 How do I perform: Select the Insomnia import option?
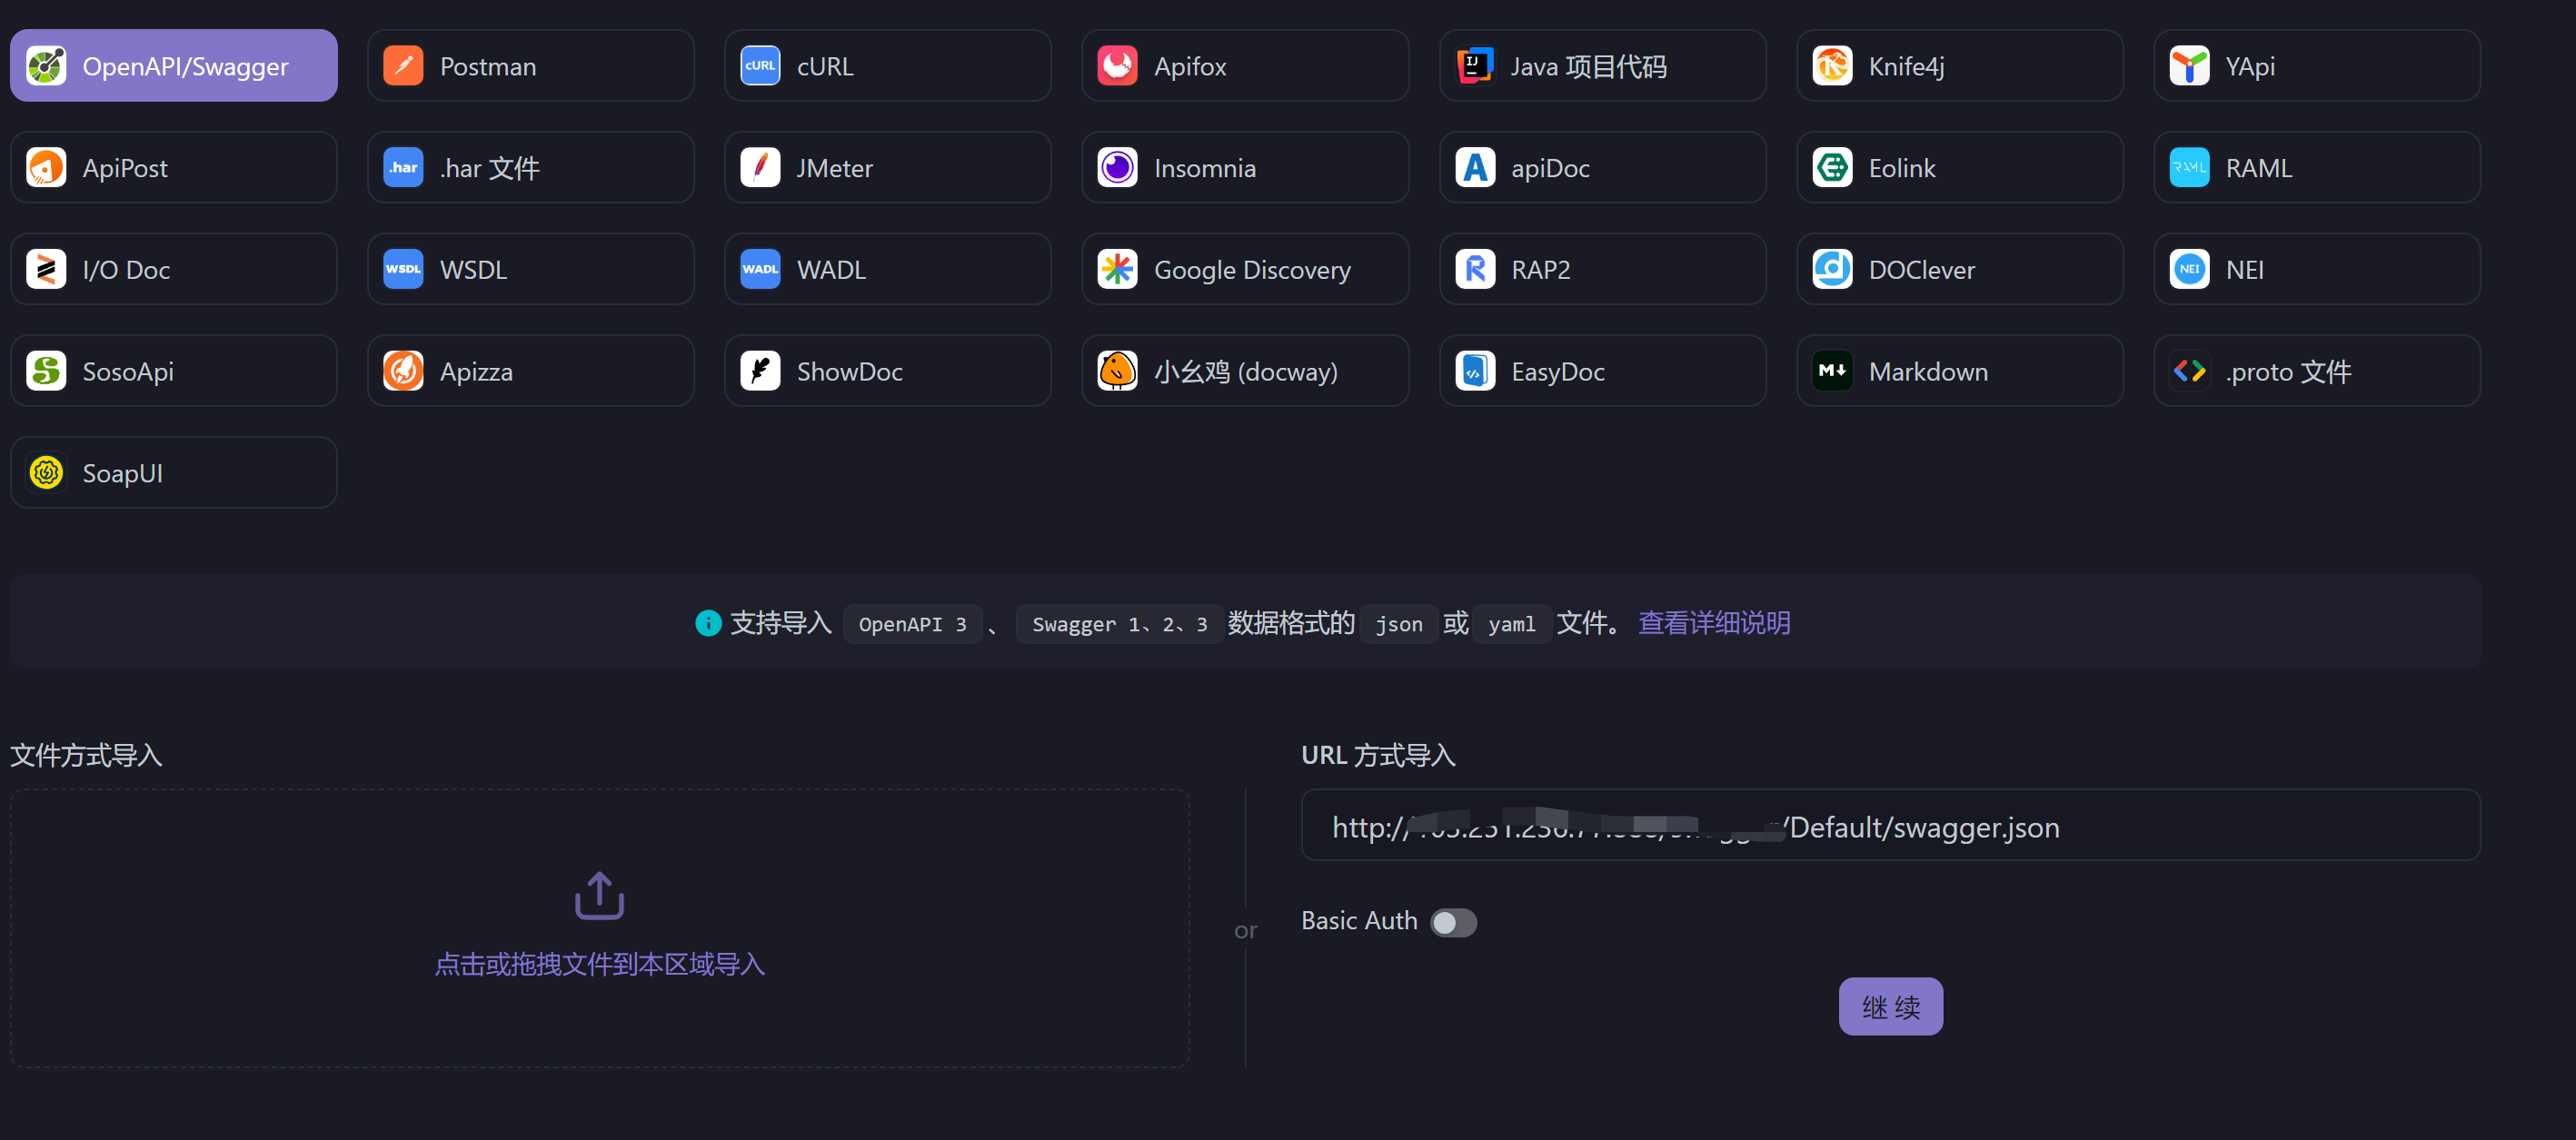(x=1245, y=168)
